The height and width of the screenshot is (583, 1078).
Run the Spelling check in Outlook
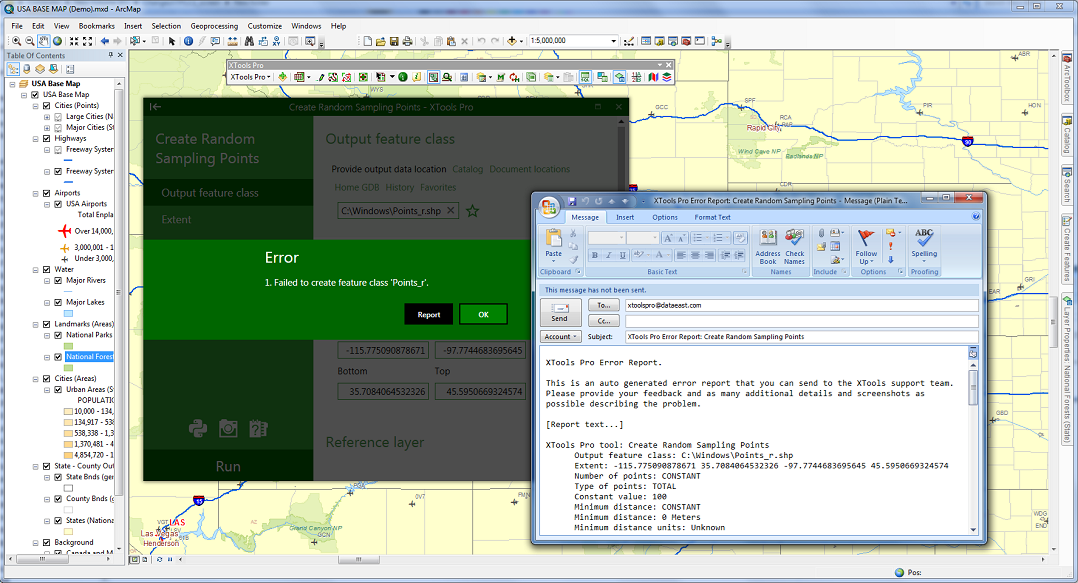(x=924, y=245)
